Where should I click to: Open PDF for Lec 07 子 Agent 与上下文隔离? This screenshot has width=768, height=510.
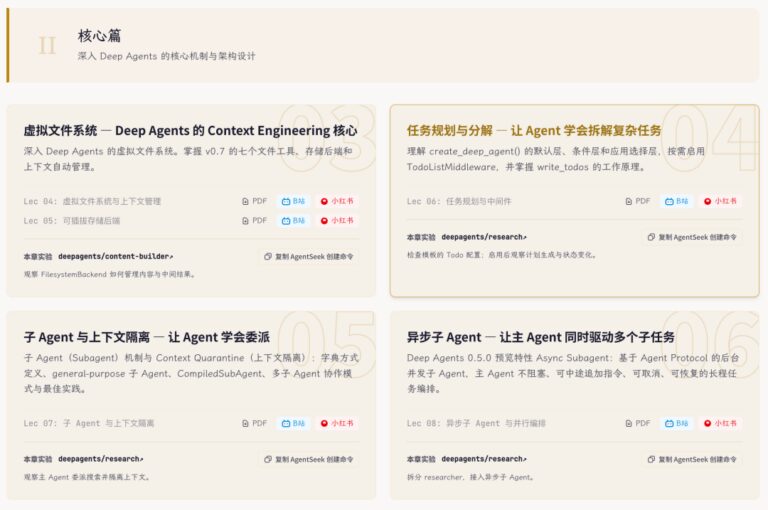pyautogui.click(x=254, y=423)
